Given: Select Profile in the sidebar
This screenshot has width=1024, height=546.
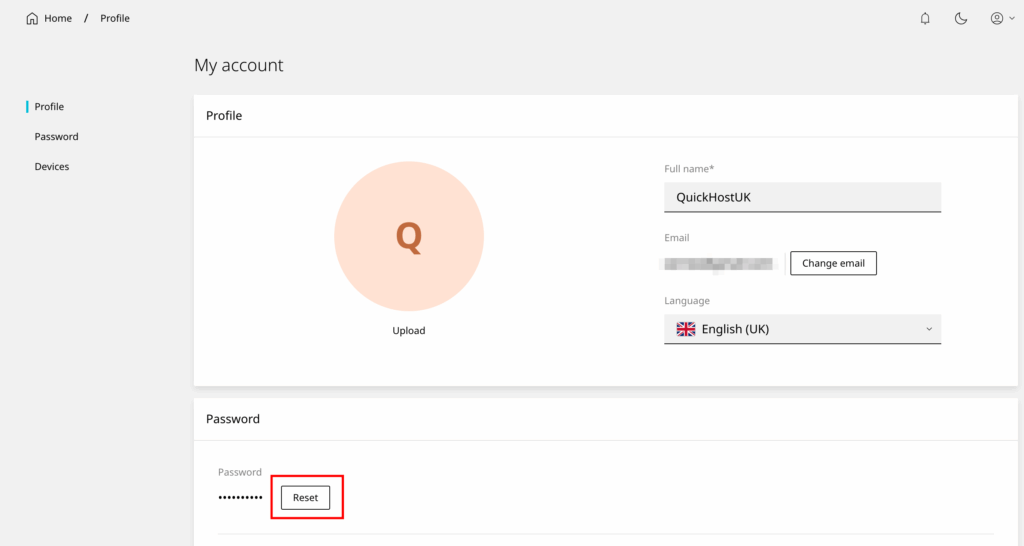Looking at the screenshot, I should pyautogui.click(x=49, y=106).
